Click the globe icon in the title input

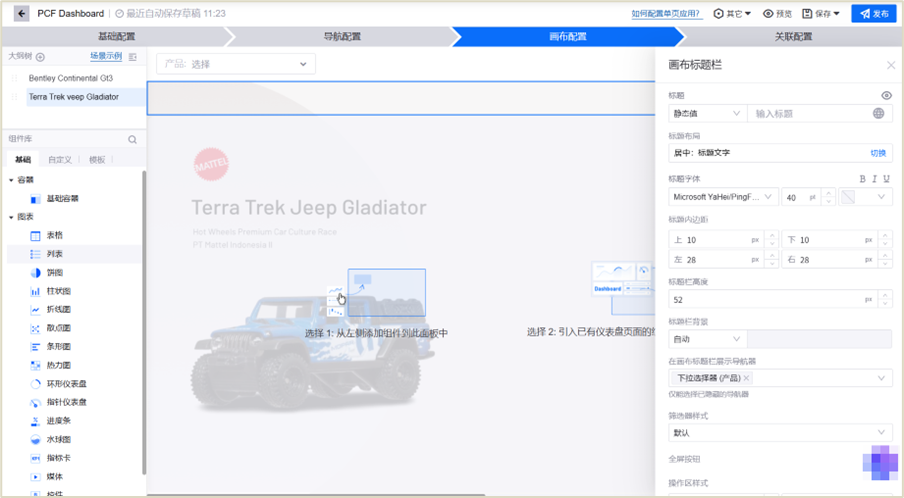click(879, 114)
